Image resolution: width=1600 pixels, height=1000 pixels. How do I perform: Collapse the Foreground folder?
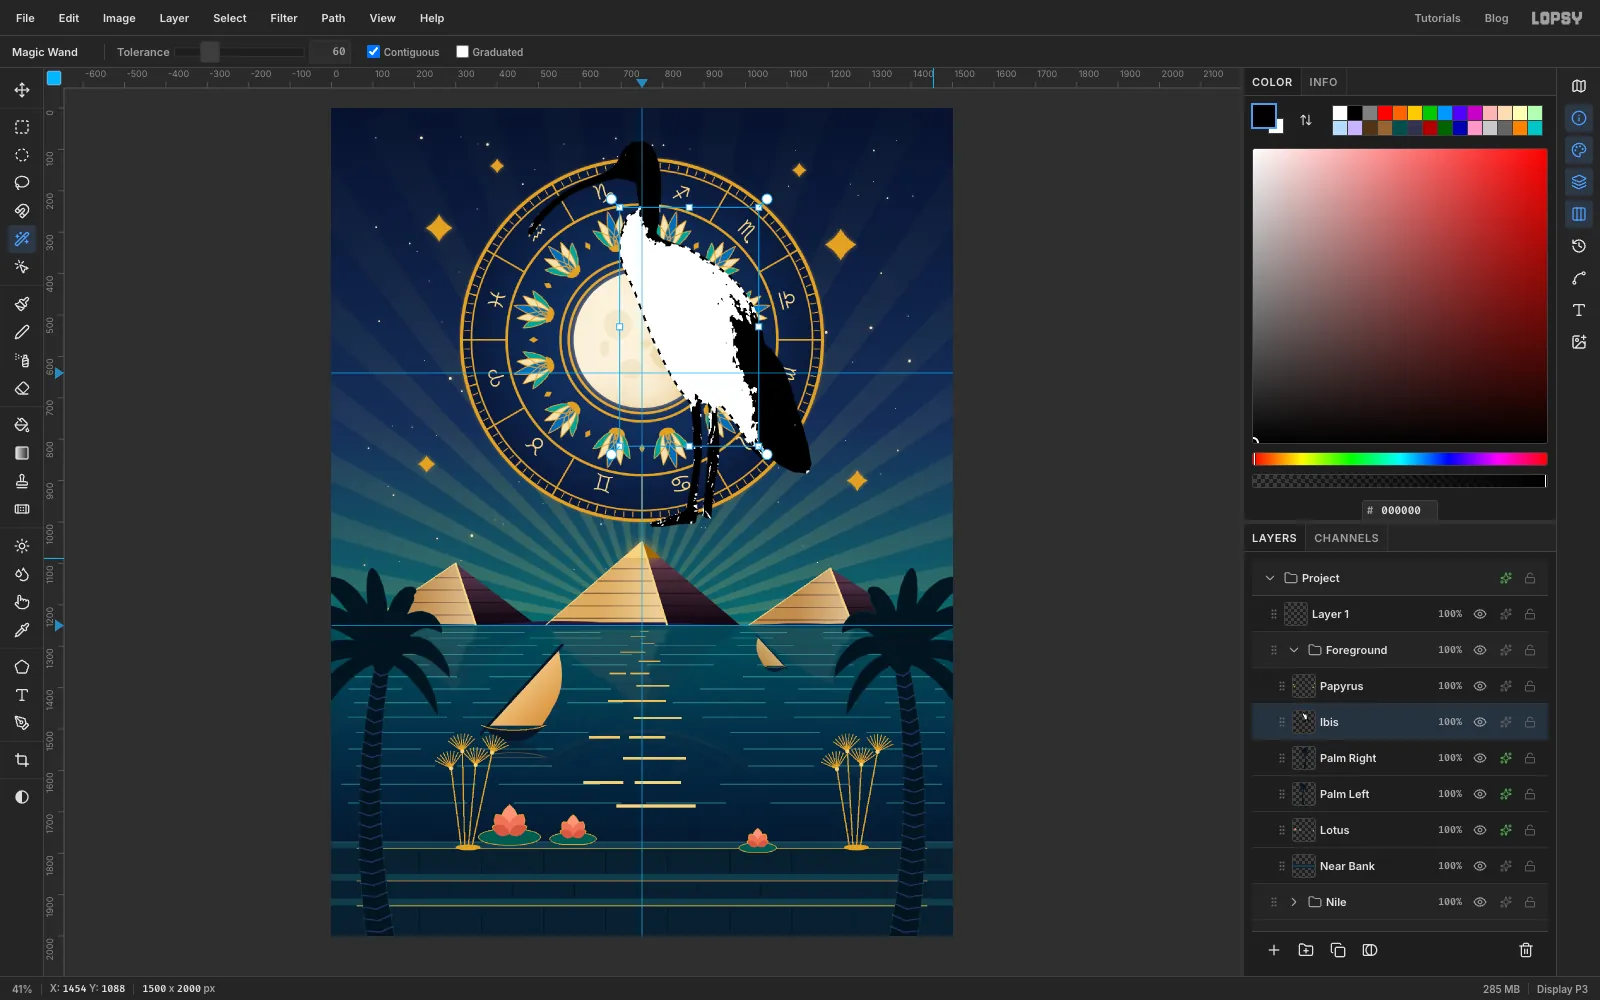click(1294, 650)
